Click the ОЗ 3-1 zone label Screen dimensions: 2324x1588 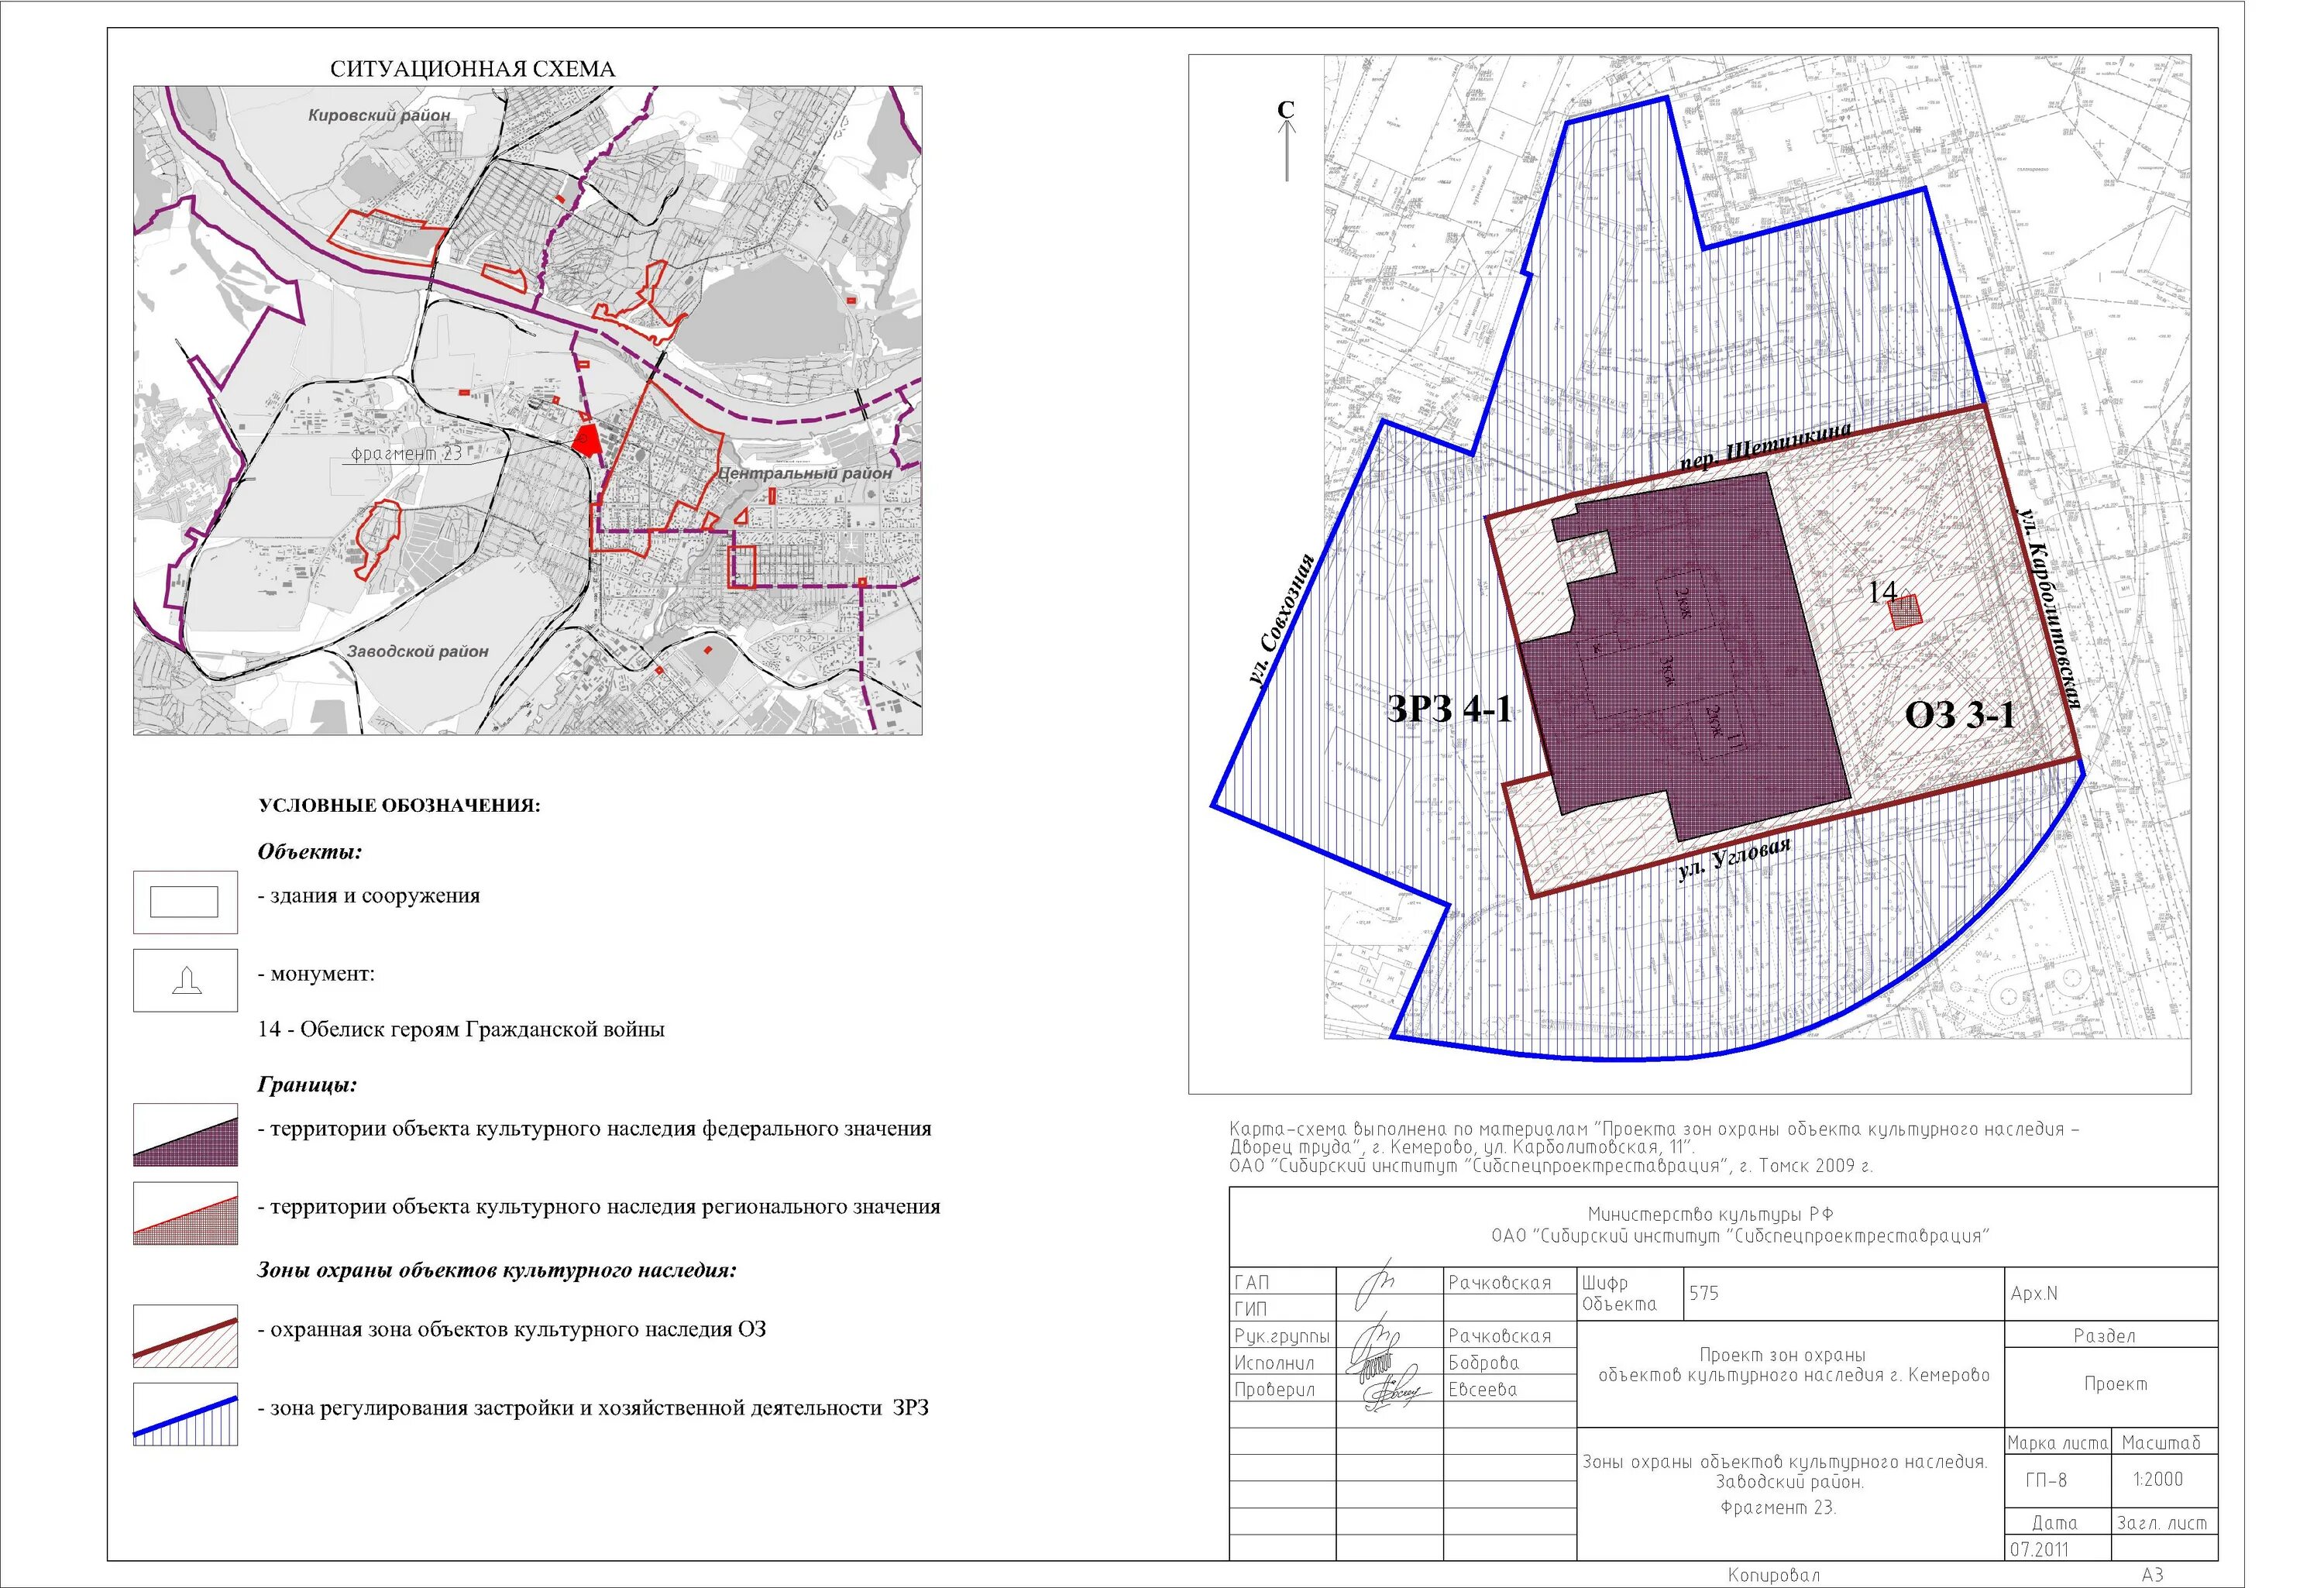point(1960,714)
